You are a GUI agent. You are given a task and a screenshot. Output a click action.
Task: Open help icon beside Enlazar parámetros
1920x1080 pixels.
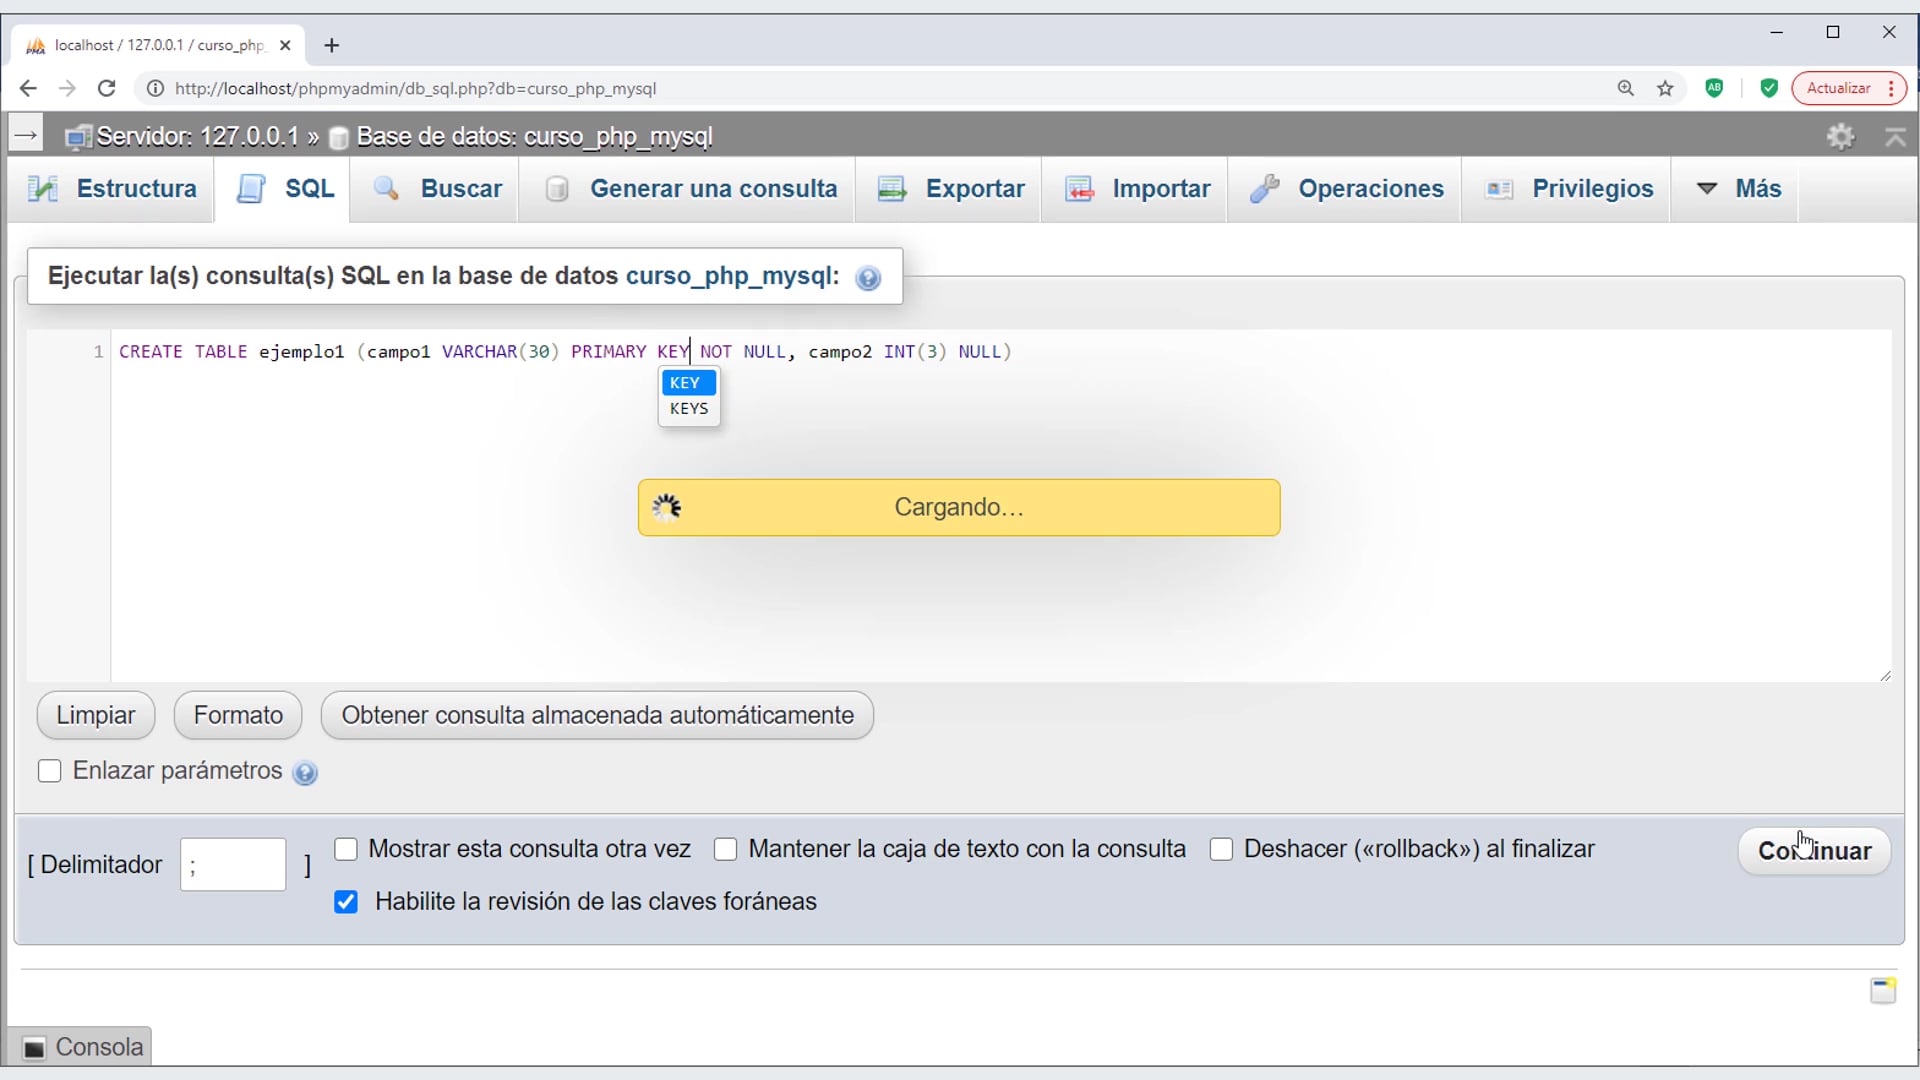tap(305, 773)
